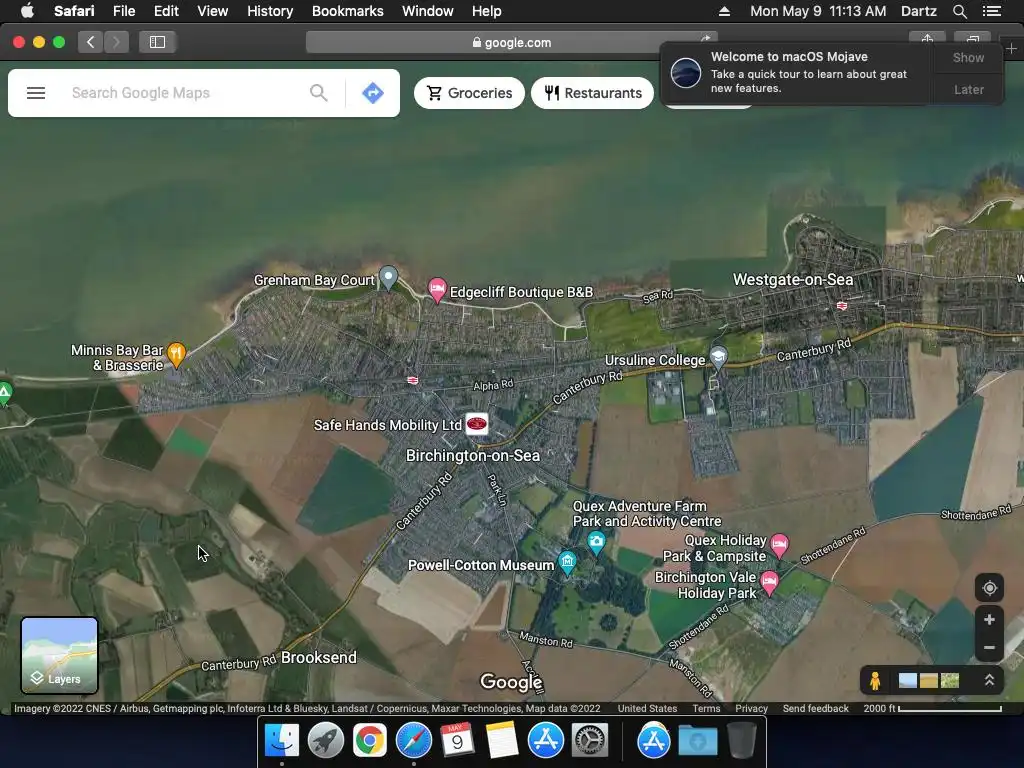Click the Minnis Bay Bar restaurant pin
The height and width of the screenshot is (768, 1024).
point(176,355)
